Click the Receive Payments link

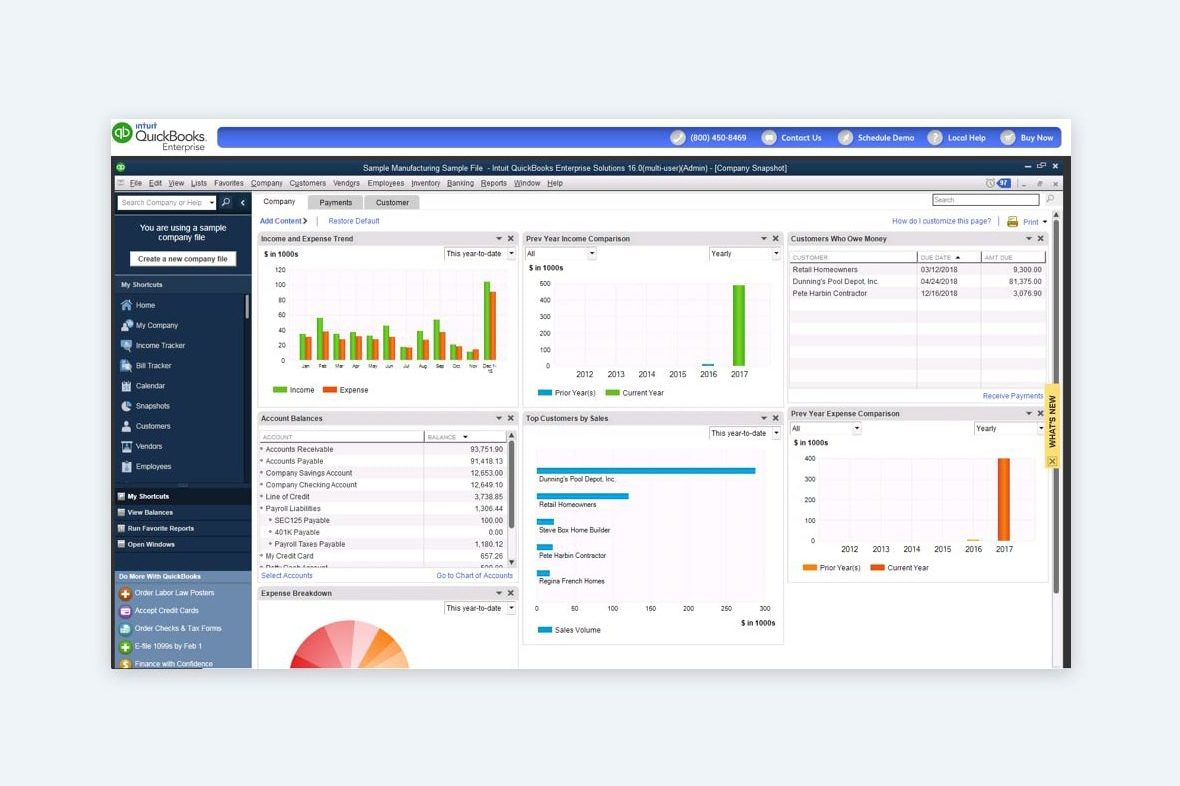tap(1013, 396)
